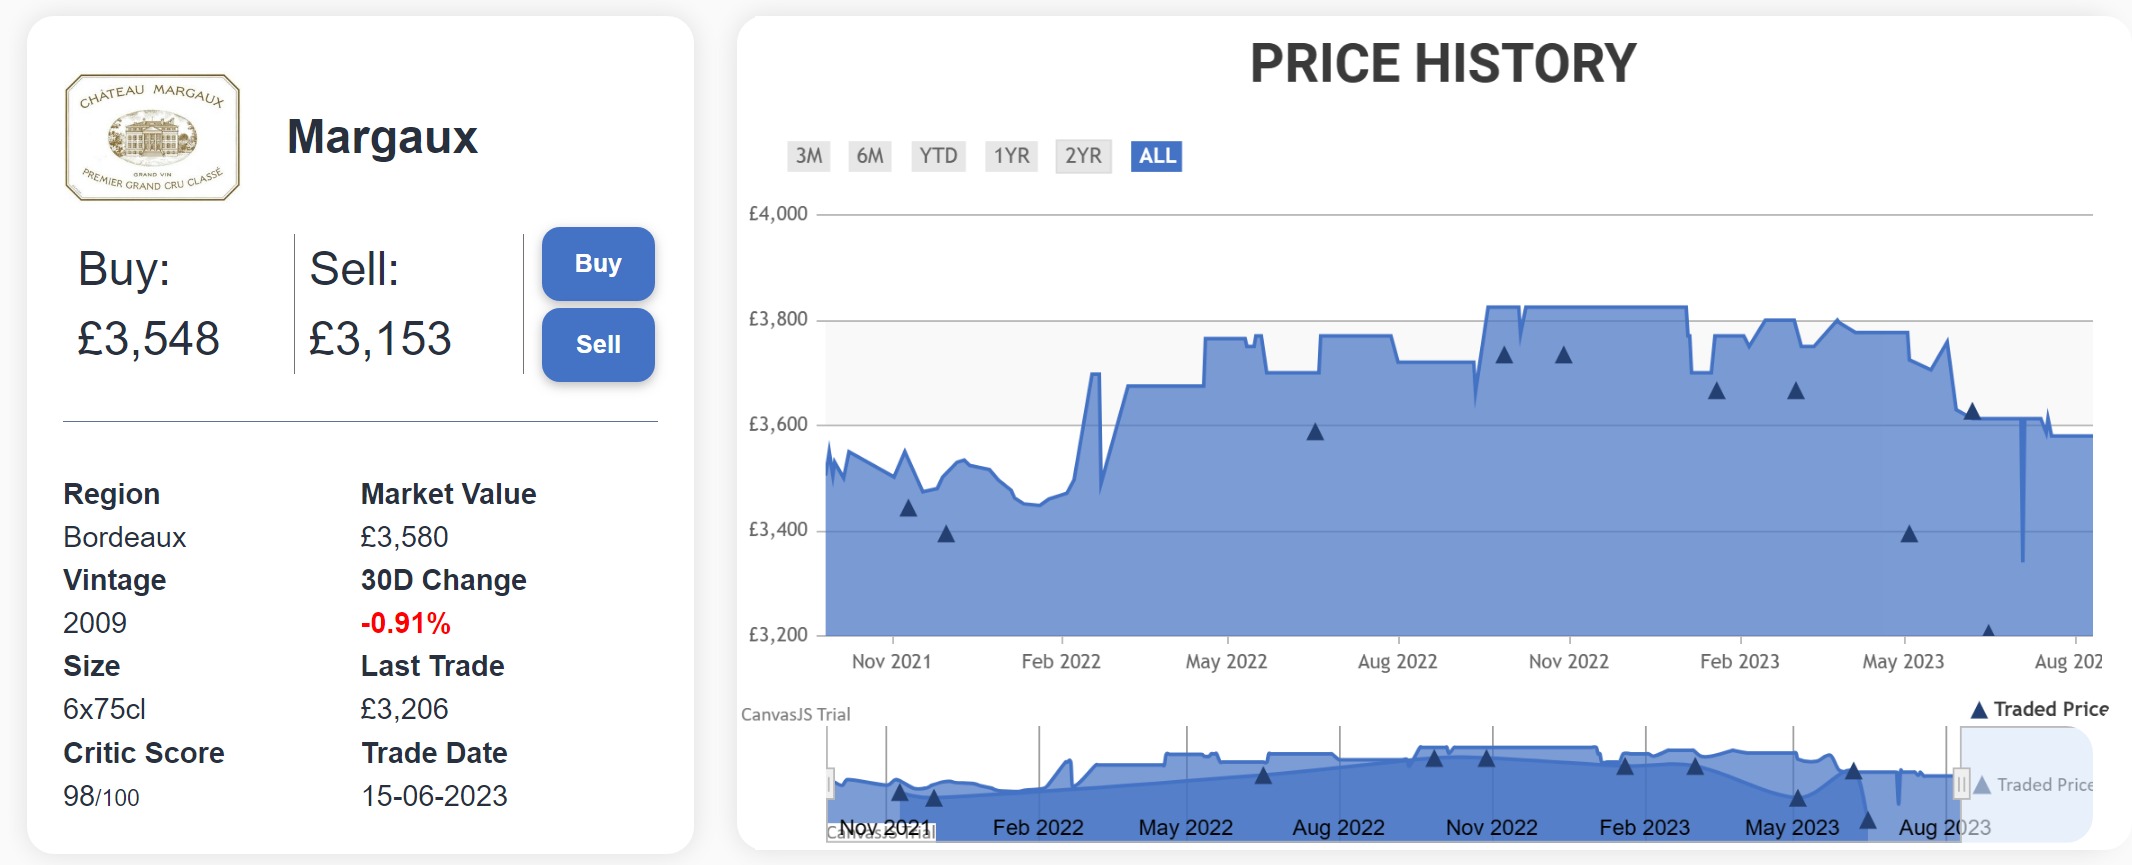Click traded price marker near £3,600 in mid-2022

[x=1315, y=432]
